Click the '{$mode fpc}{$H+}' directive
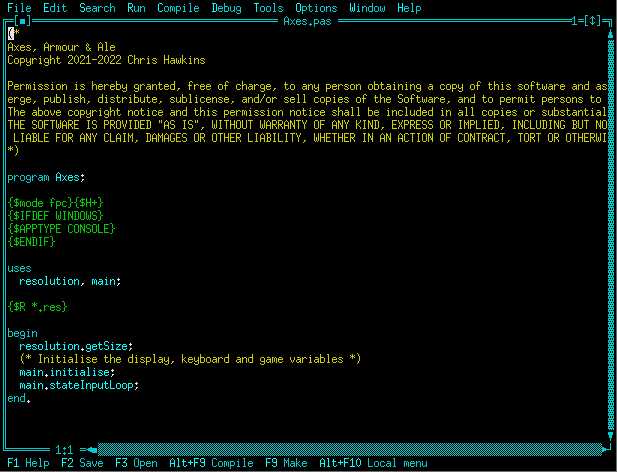617x472 pixels. coord(55,203)
